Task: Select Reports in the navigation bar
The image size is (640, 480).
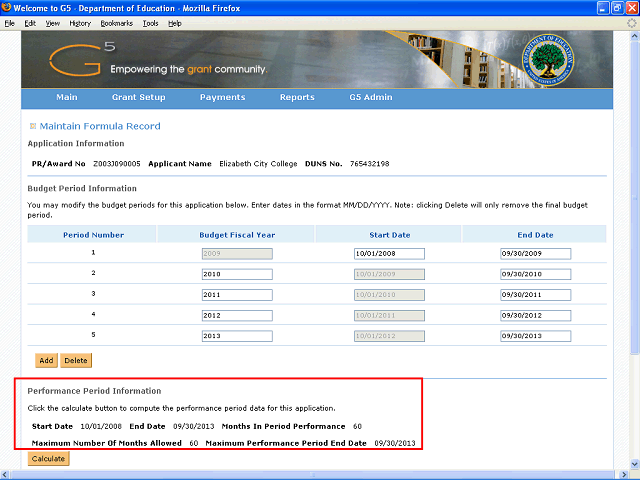Action: coord(297,97)
